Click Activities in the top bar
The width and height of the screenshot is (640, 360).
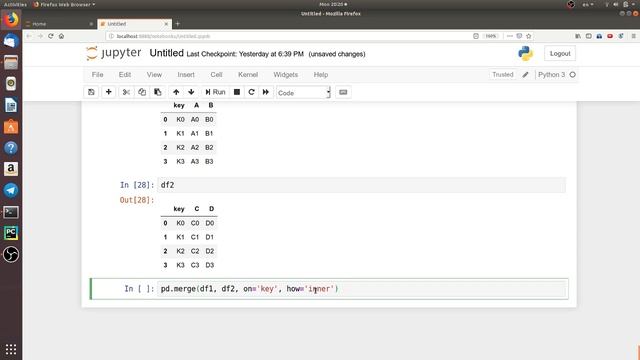coord(16,4)
